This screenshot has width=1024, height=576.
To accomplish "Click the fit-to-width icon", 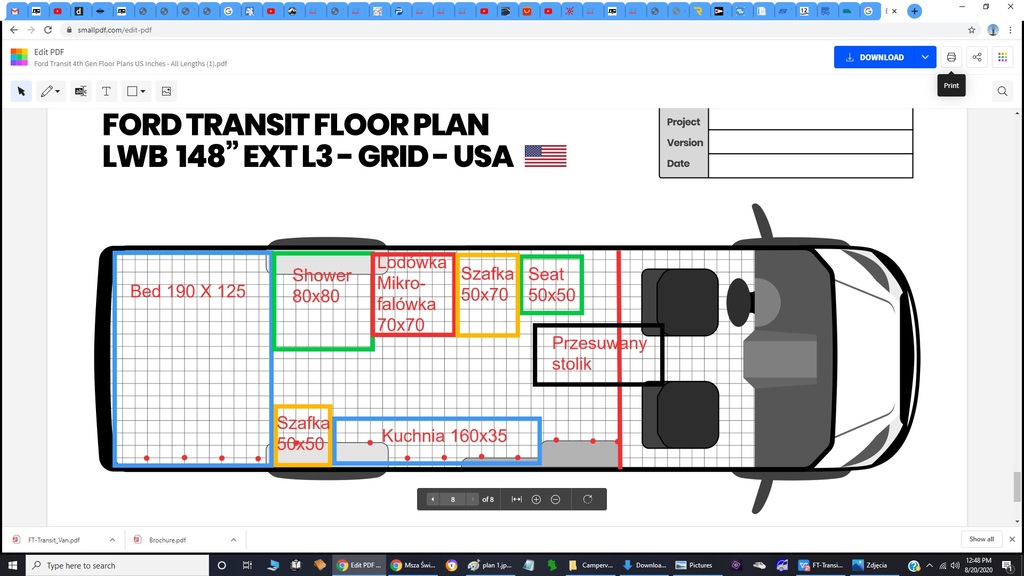I will coord(517,500).
